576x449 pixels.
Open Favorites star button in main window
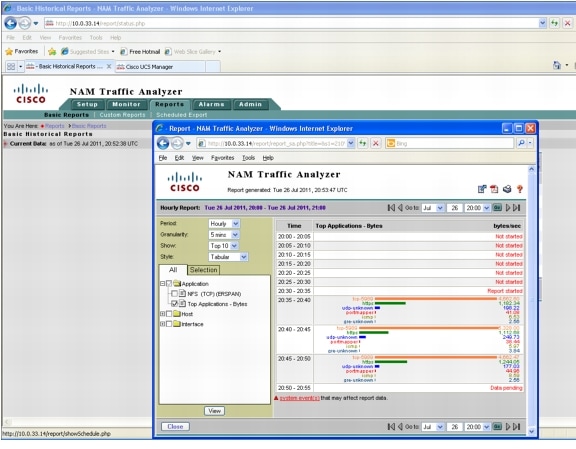[x=22, y=51]
